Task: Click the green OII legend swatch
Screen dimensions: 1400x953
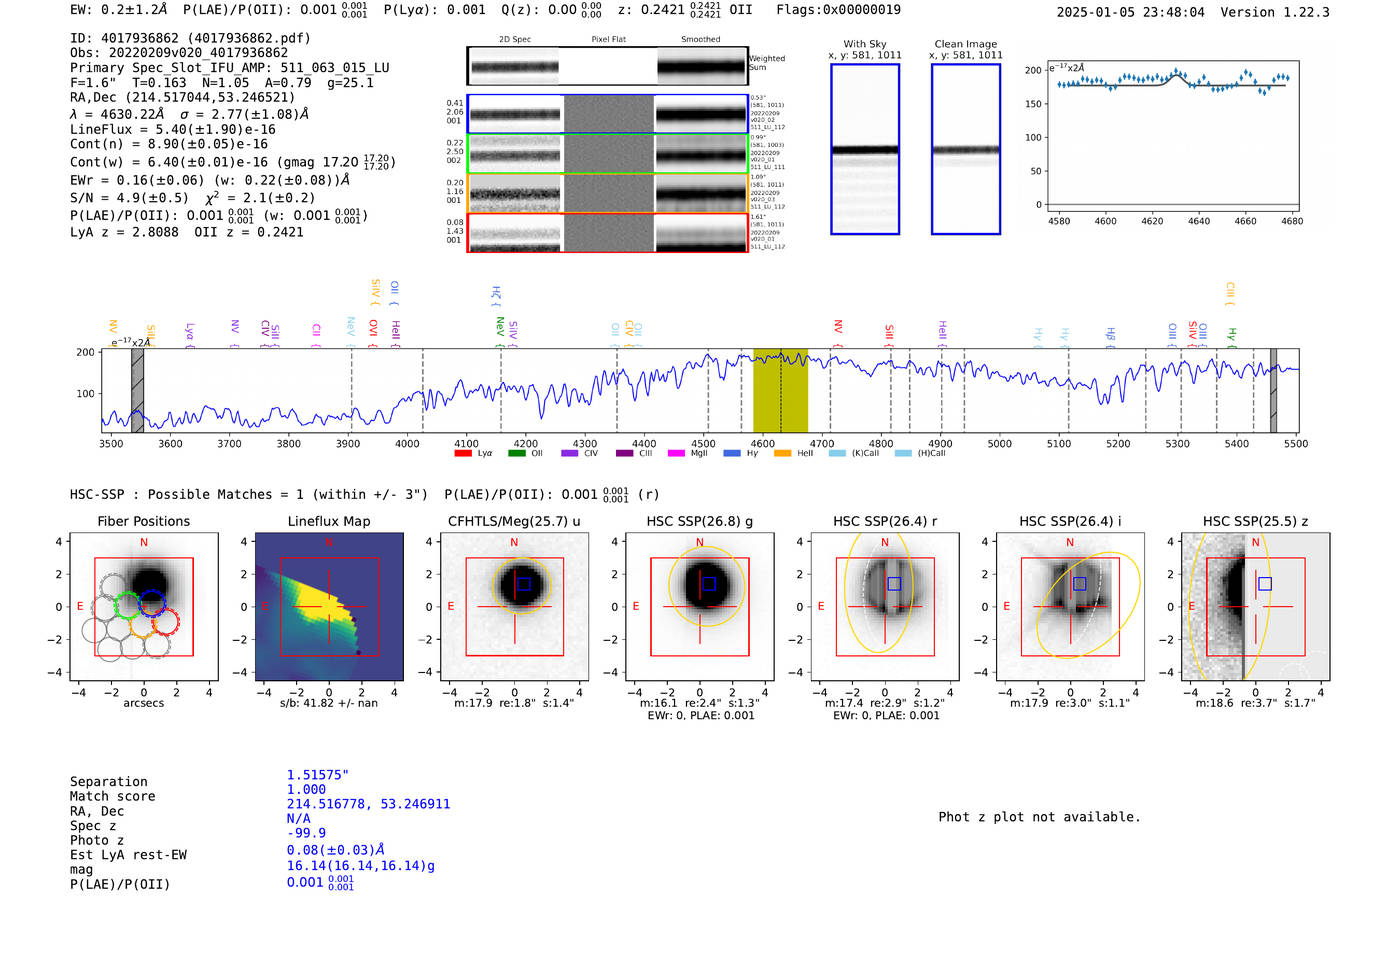Action: tap(516, 454)
